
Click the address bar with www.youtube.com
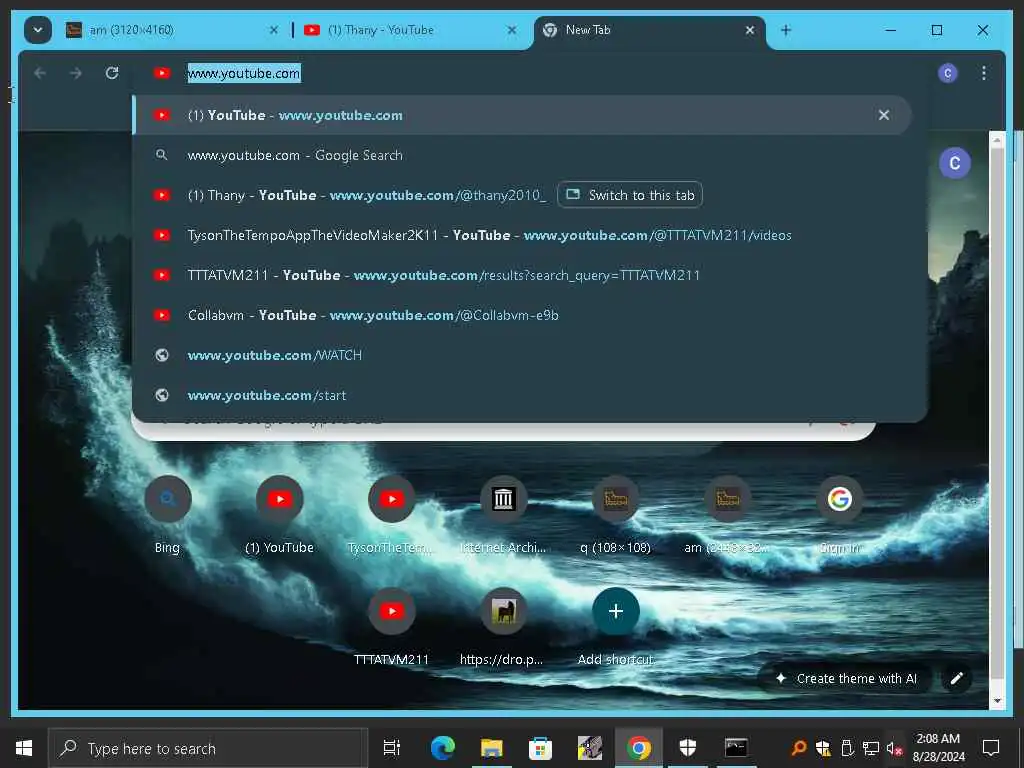point(529,73)
